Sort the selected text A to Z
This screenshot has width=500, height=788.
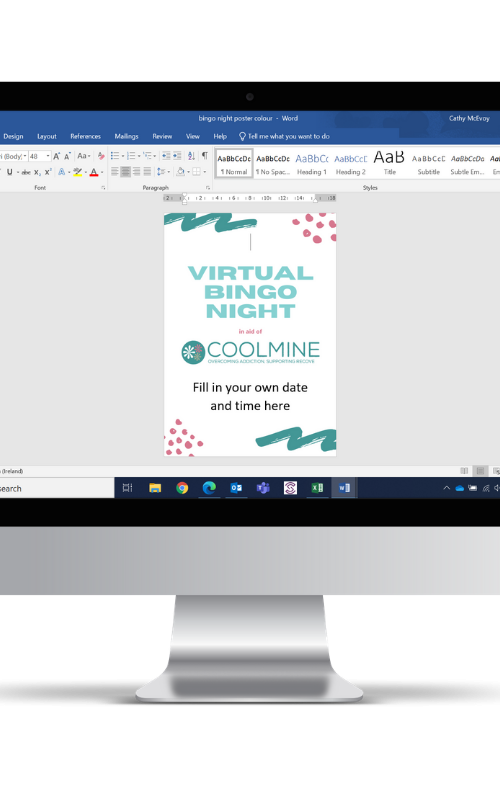pyautogui.click(x=191, y=156)
